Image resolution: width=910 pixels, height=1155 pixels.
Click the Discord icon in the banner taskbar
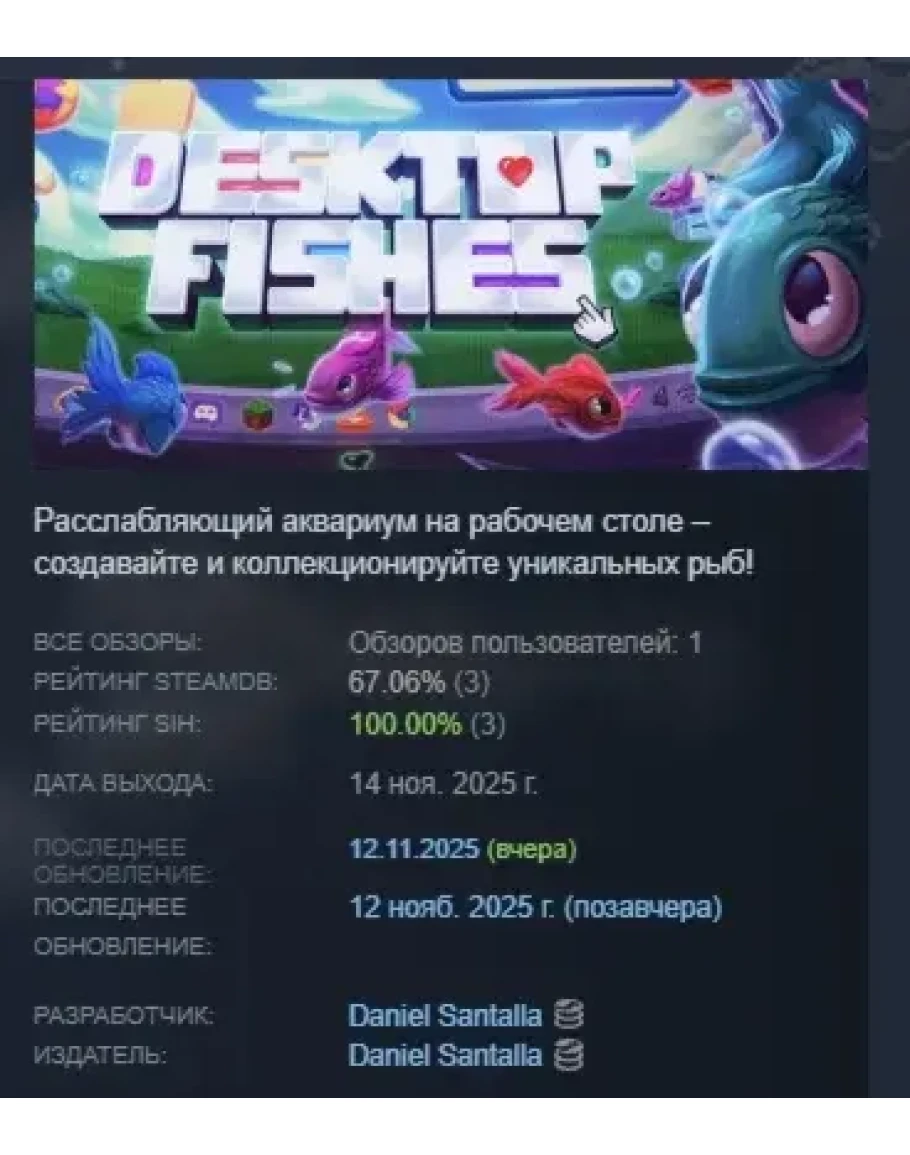pyautogui.click(x=206, y=413)
